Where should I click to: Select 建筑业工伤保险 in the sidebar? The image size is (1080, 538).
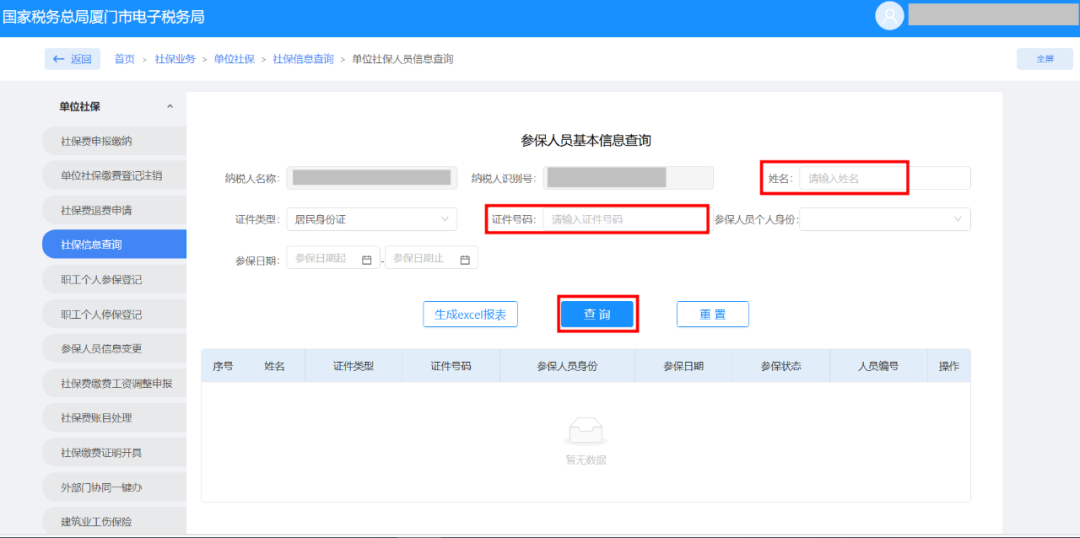tap(114, 521)
